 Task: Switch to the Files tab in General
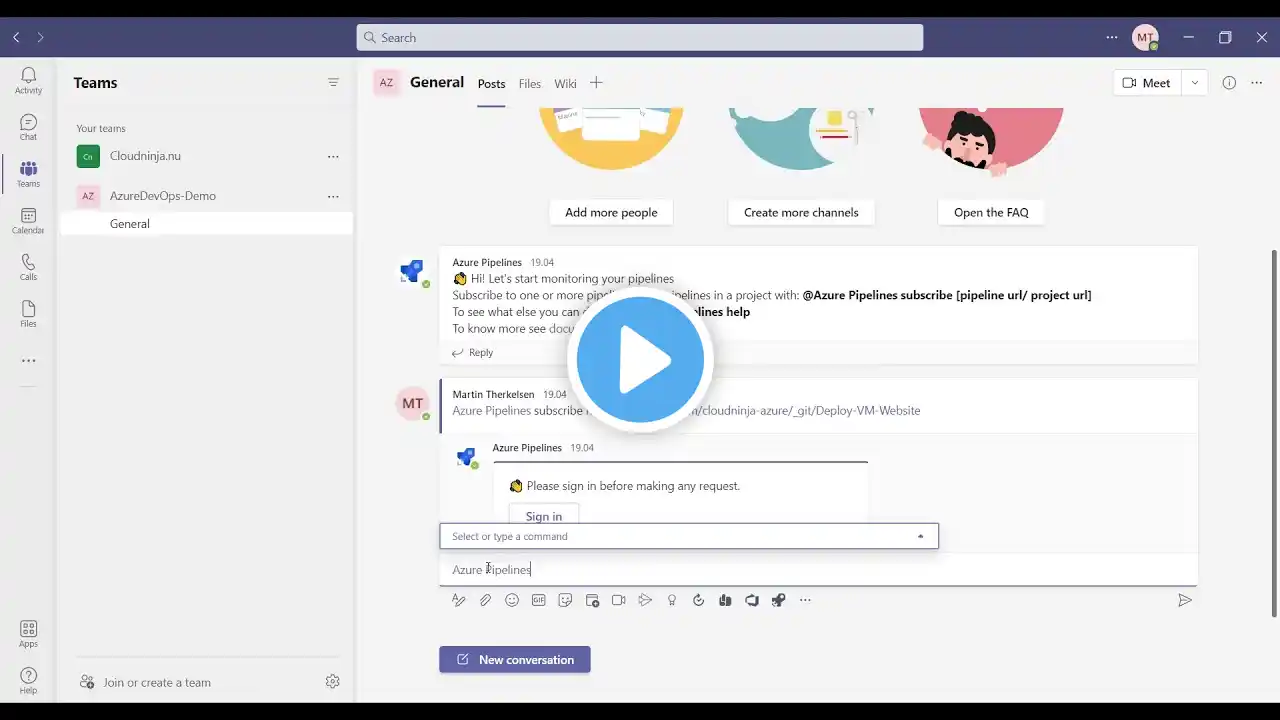530,84
